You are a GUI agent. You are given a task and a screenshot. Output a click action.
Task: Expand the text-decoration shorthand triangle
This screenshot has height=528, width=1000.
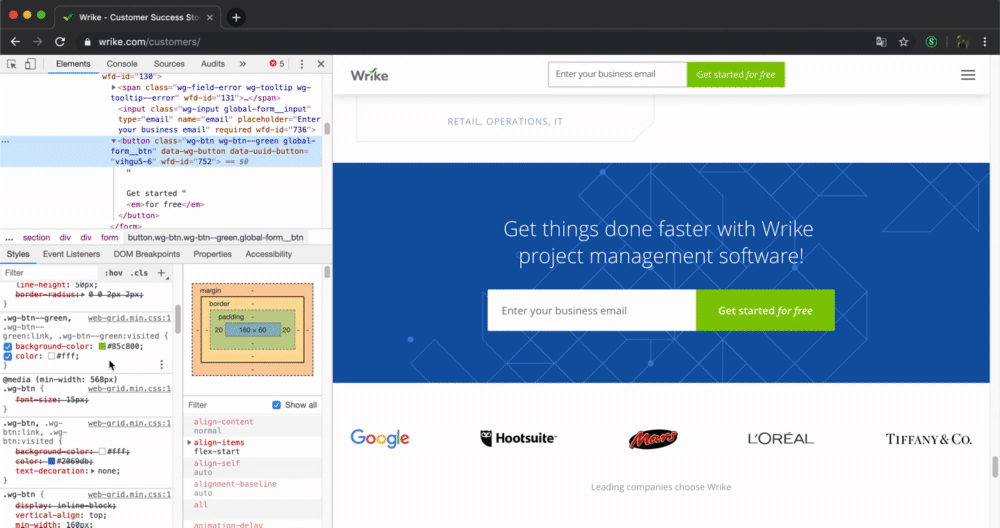pyautogui.click(x=92, y=471)
